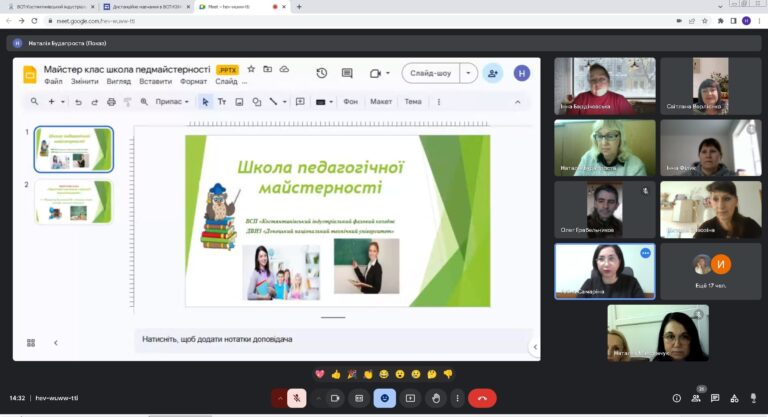
Task: Click the search magnifier in Slides toolbar
Action: coord(34,101)
